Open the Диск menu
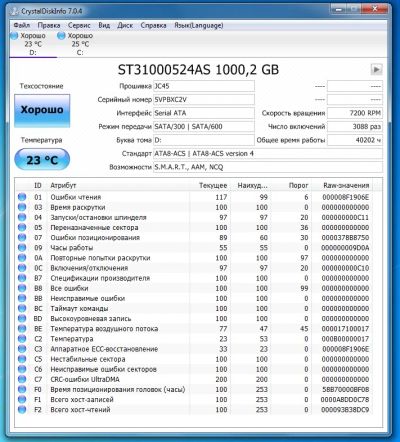 (x=125, y=25)
